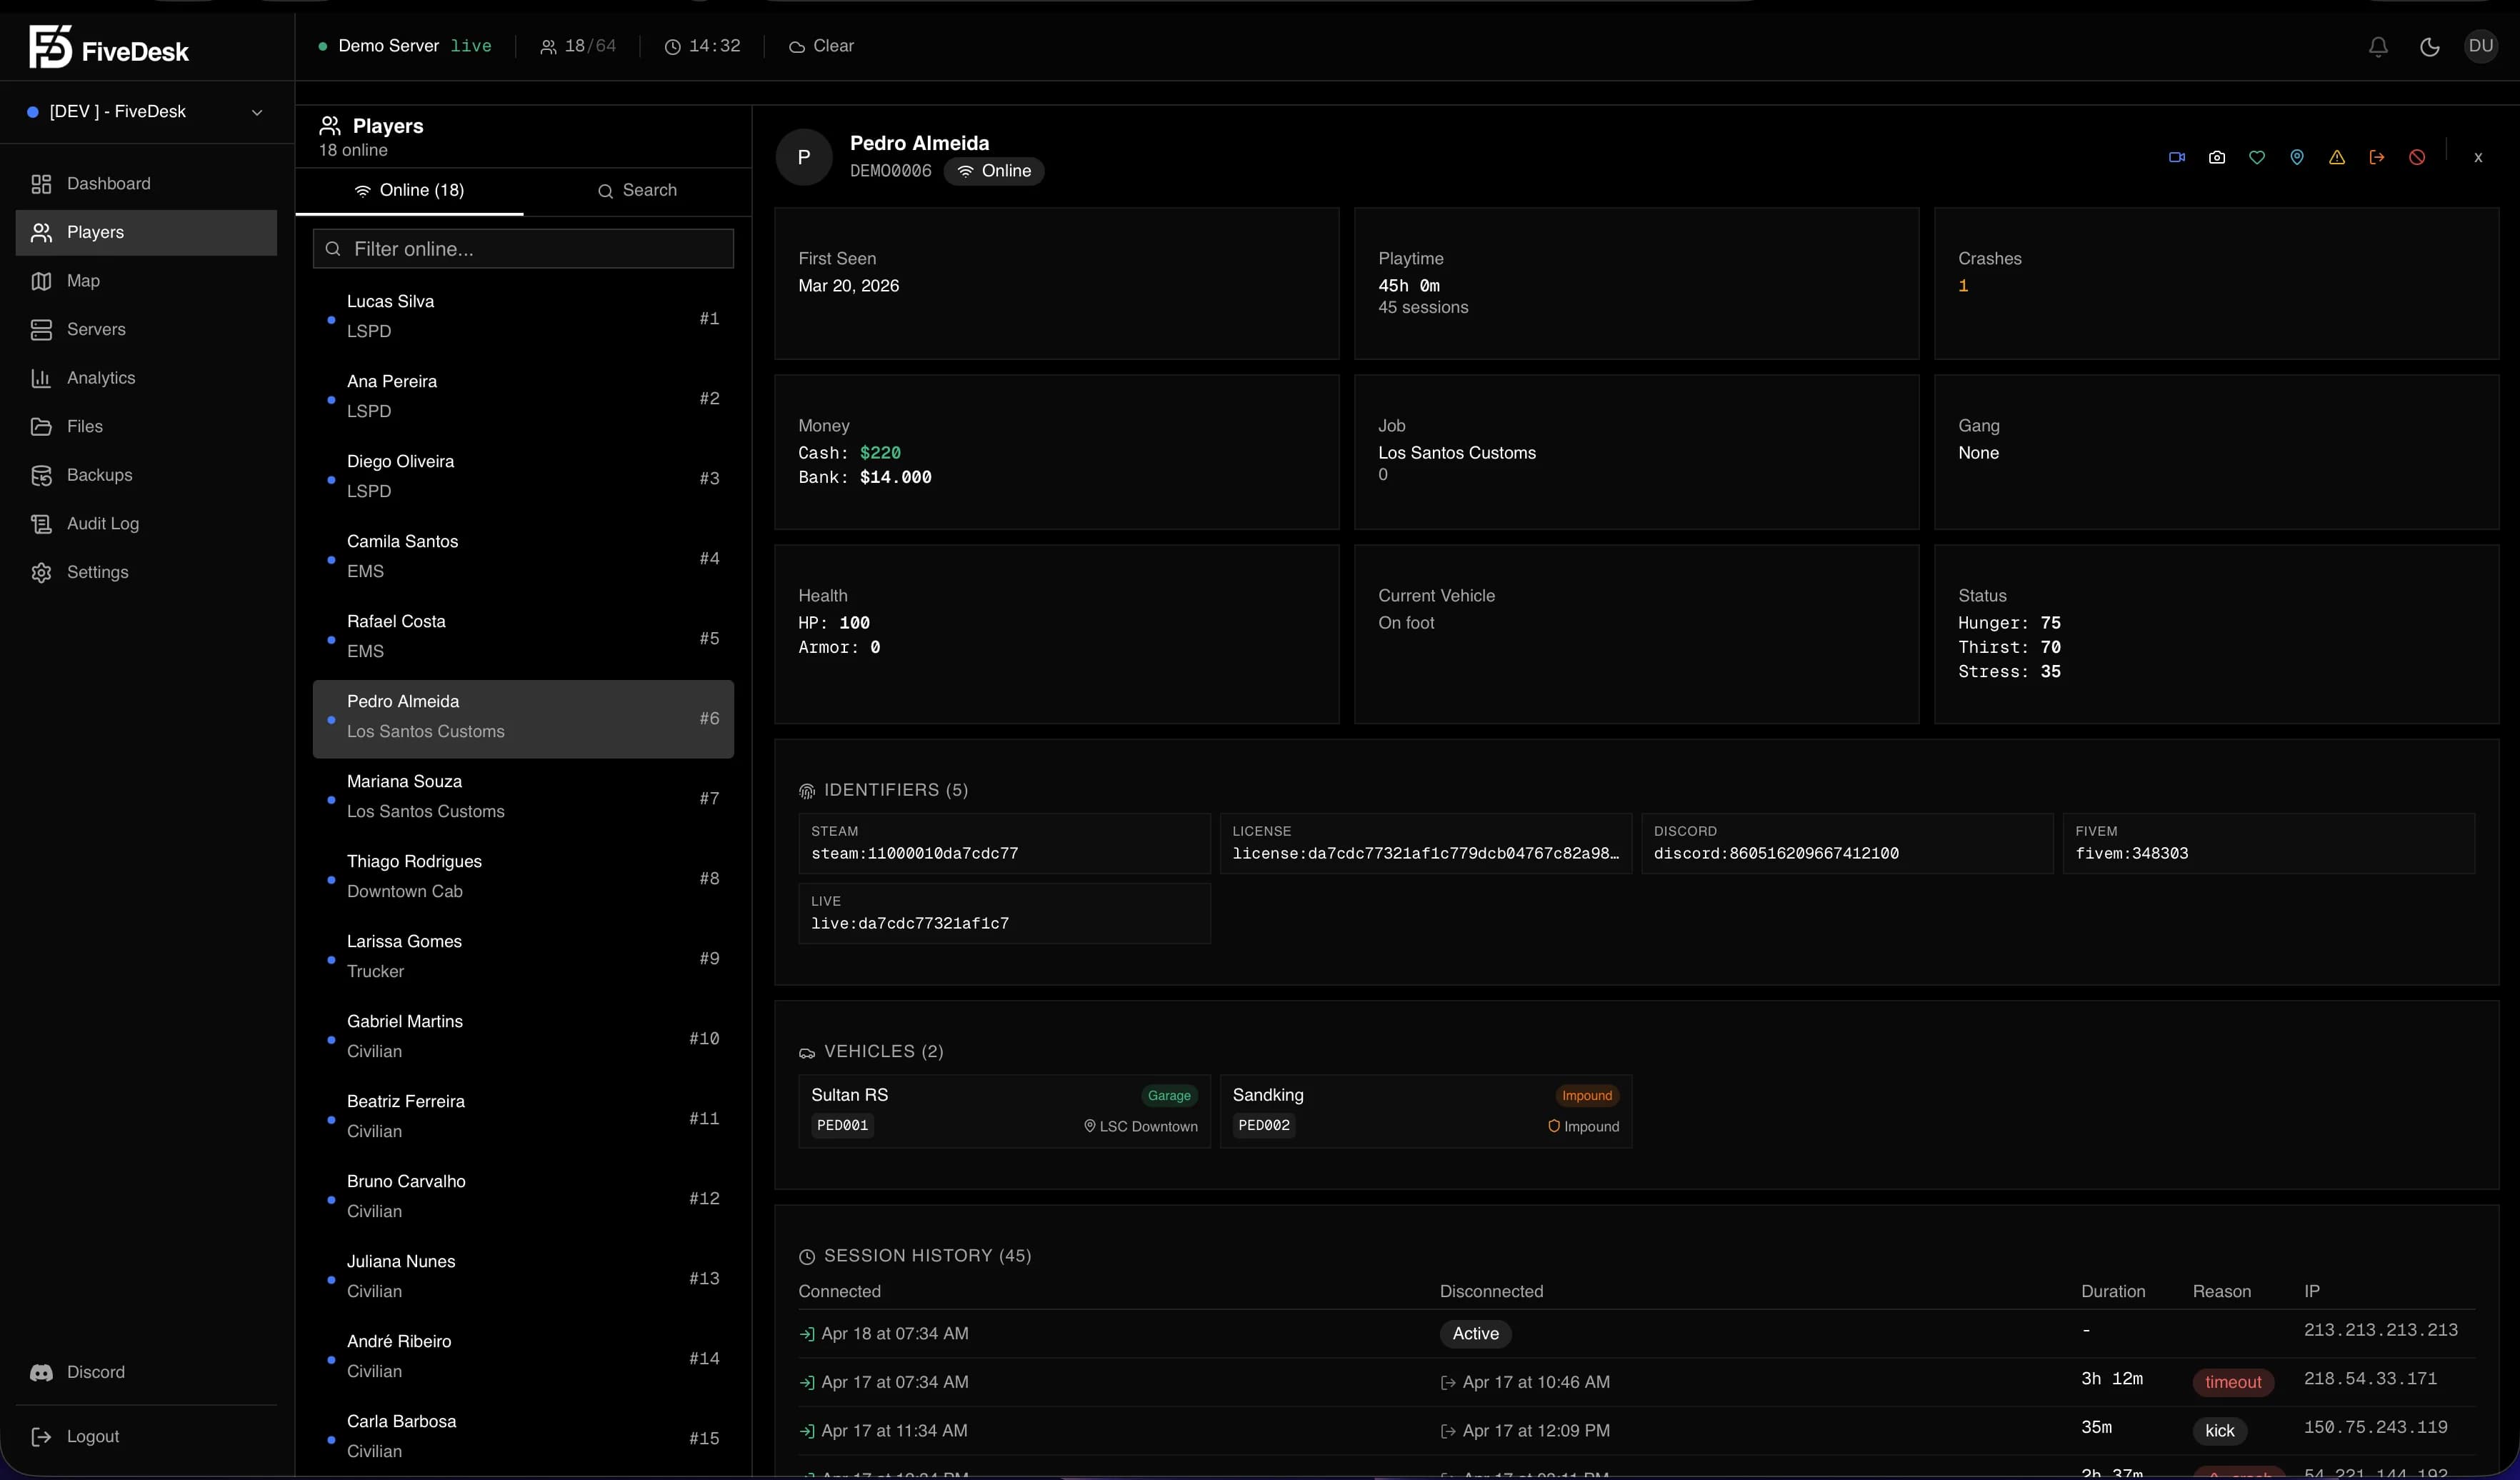Toggle dark mode with moon icon
Viewport: 2520px width, 1480px height.
(x=2429, y=46)
